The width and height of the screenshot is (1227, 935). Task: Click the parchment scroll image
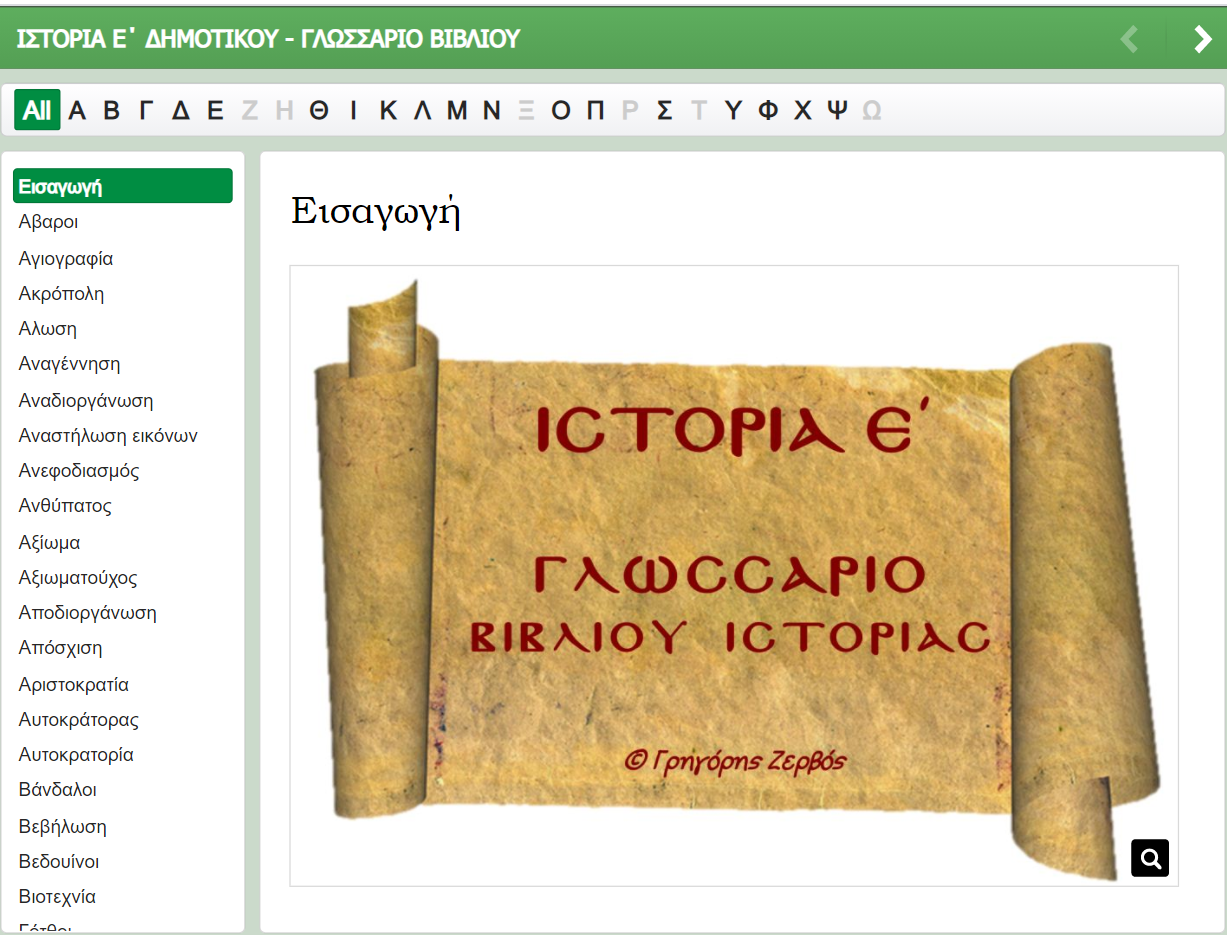click(733, 575)
